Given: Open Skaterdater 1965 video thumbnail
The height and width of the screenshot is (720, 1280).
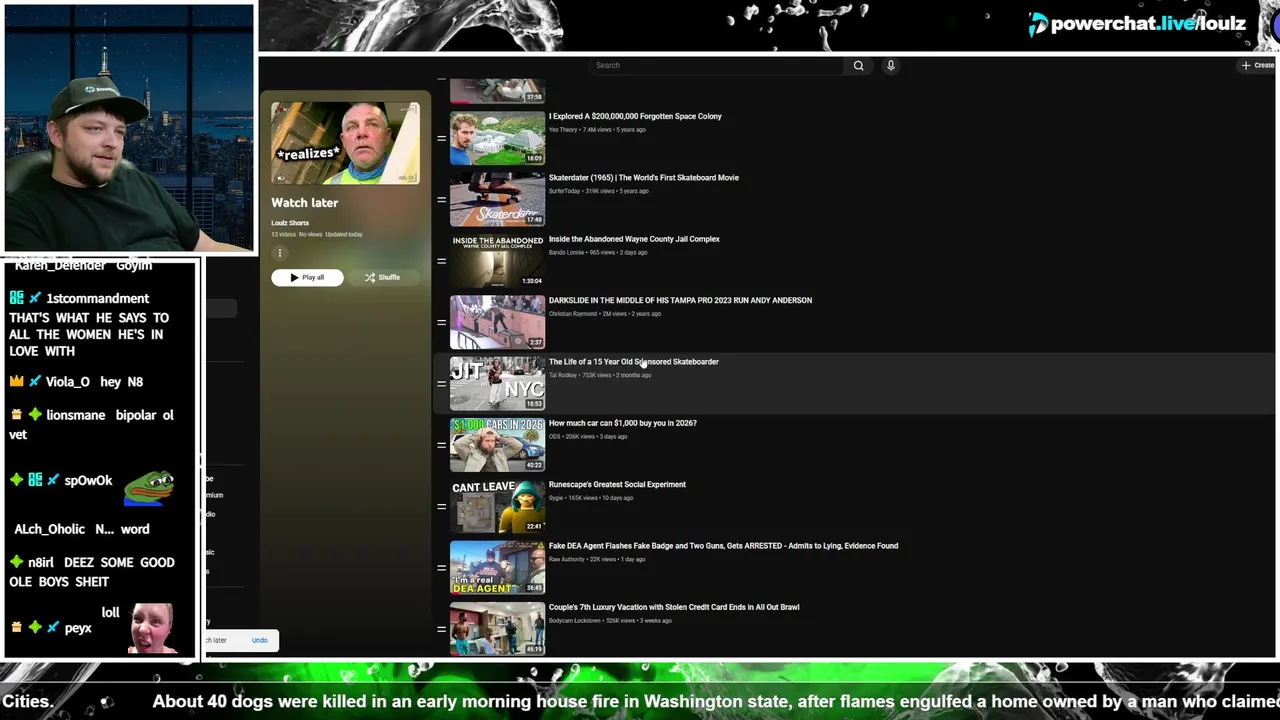Looking at the screenshot, I should click(x=497, y=199).
